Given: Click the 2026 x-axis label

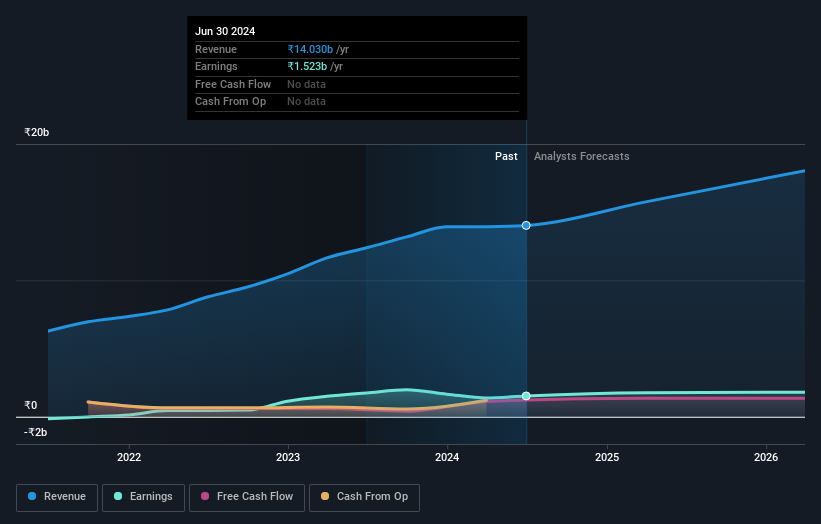Looking at the screenshot, I should 766,457.
